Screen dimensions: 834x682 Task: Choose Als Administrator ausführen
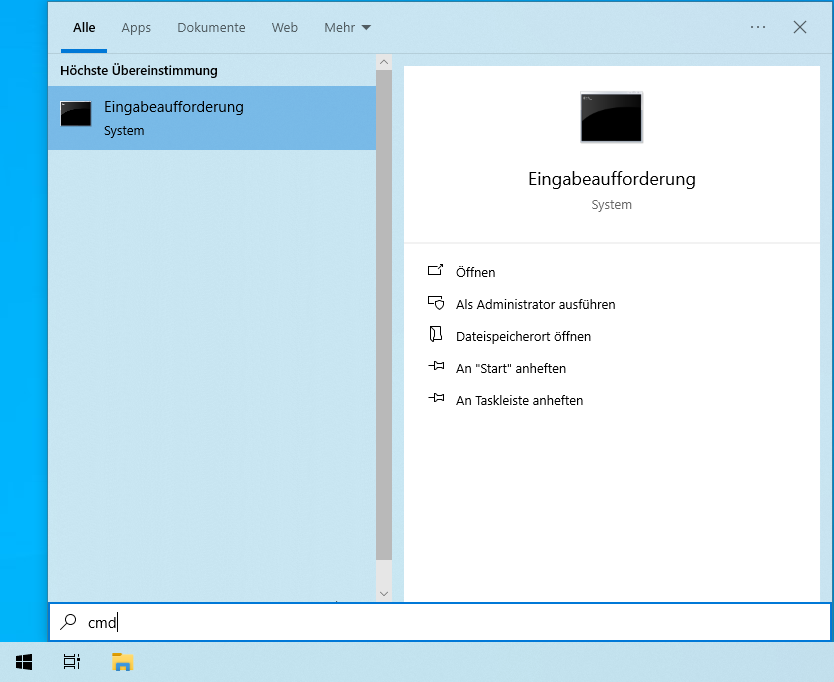tap(535, 304)
